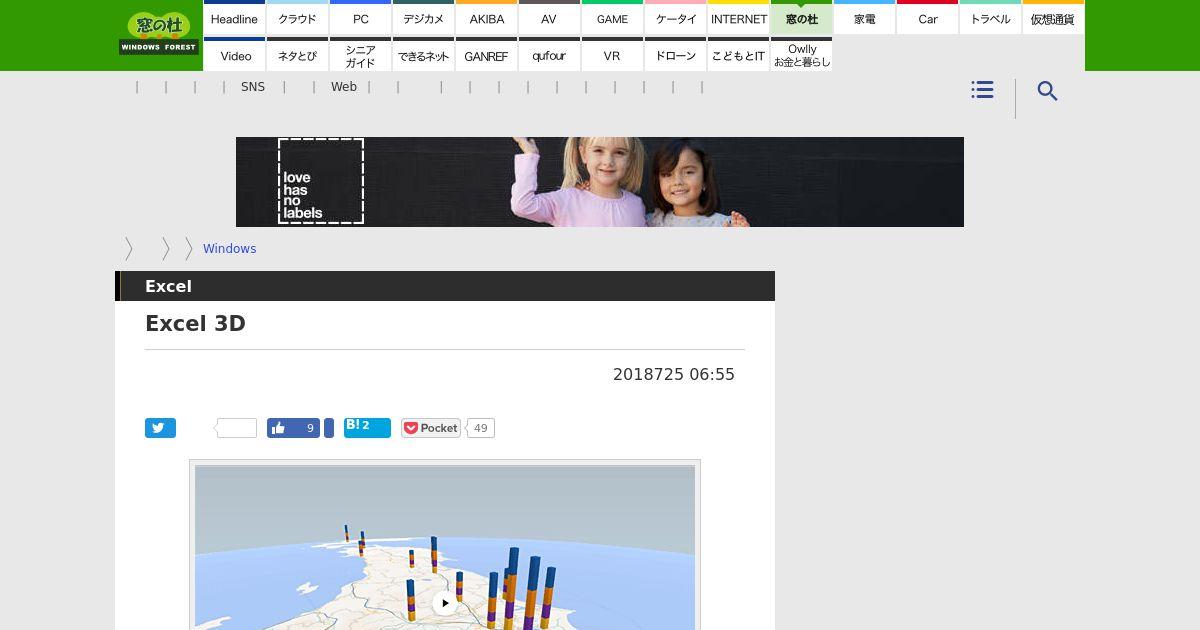The height and width of the screenshot is (630, 1200).
Task: Click the Facebook share button beside like
Action: pos(329,428)
